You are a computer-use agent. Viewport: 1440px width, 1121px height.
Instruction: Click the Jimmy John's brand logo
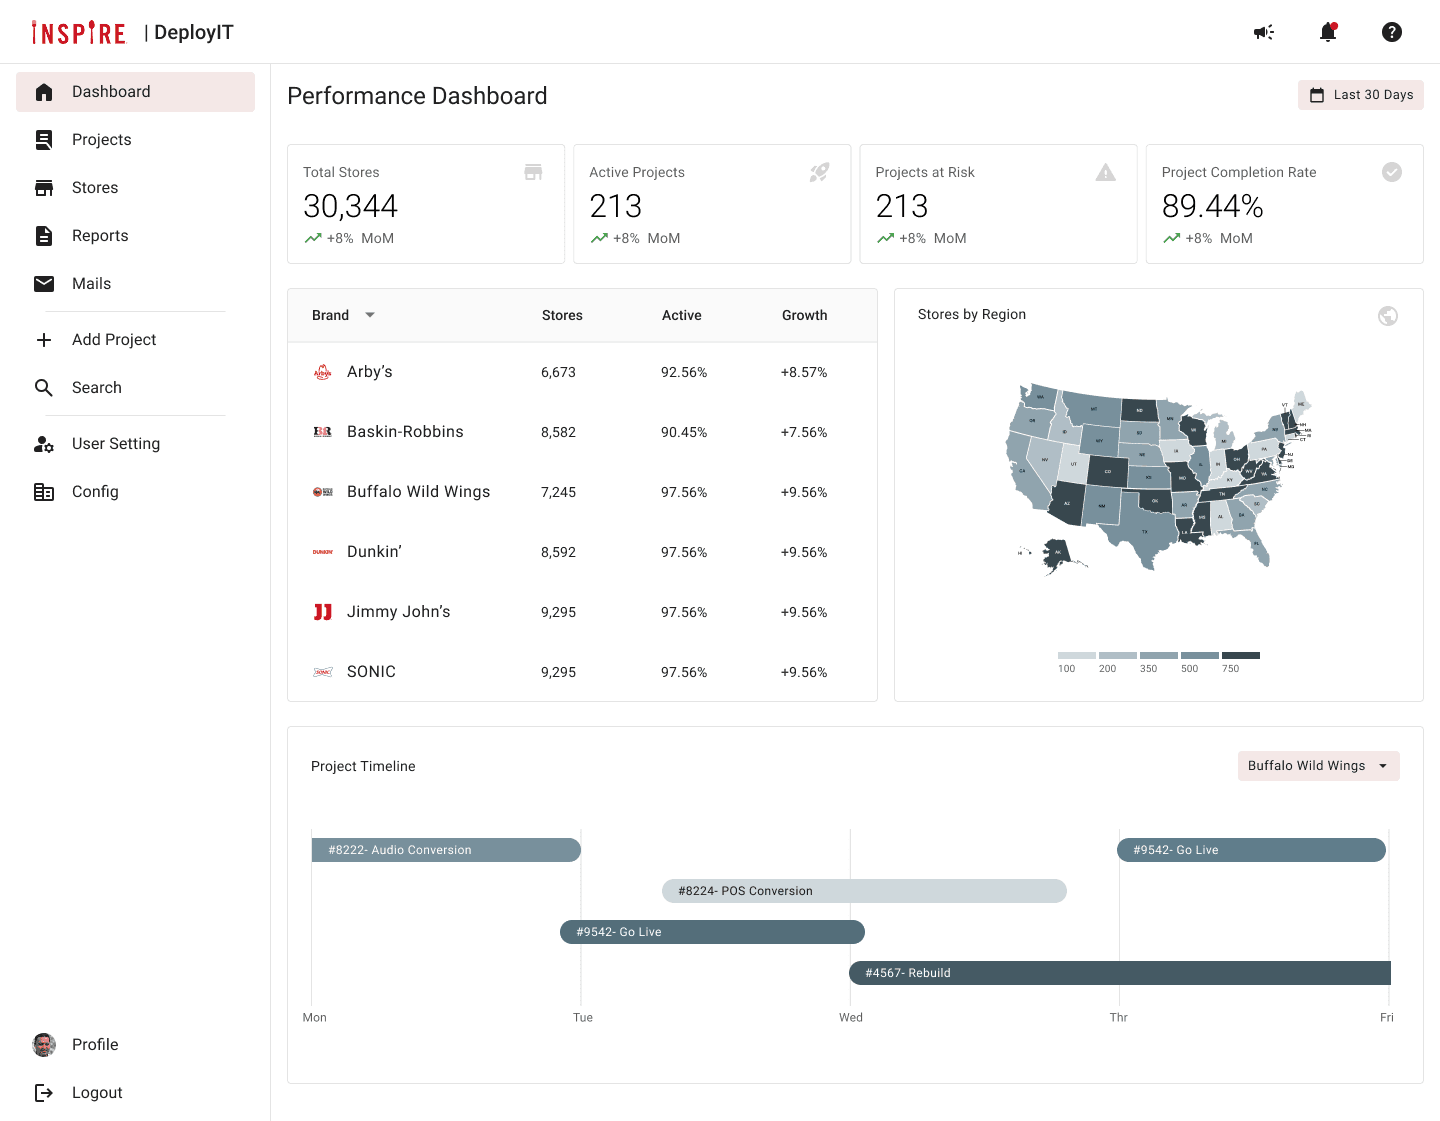click(323, 612)
